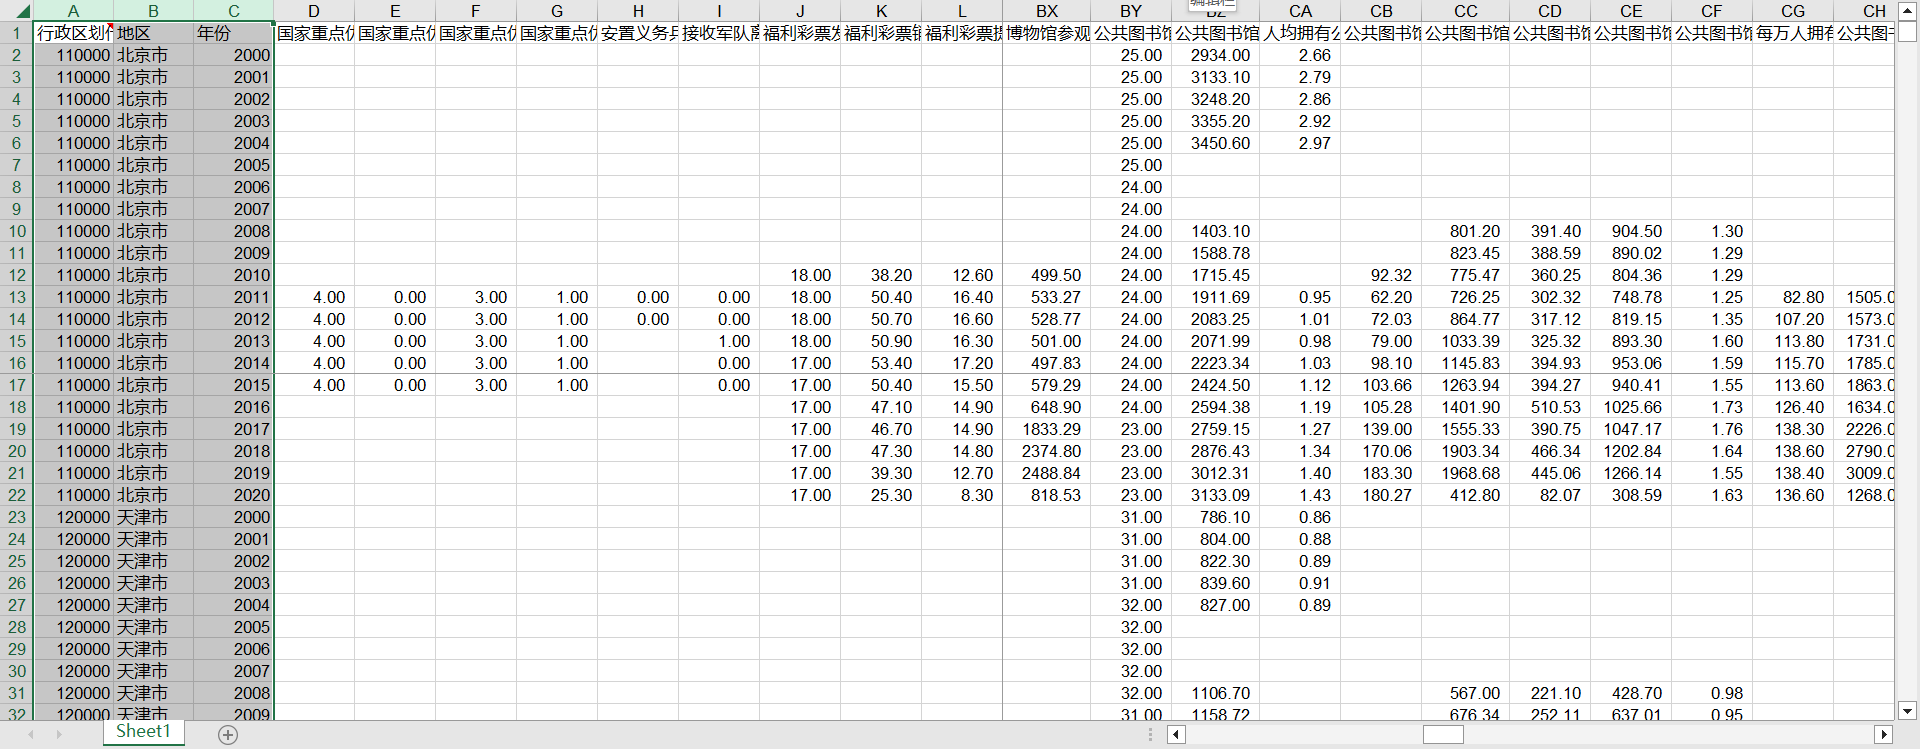Click the 天津市 cell in row 23
Image resolution: width=1920 pixels, height=749 pixels.
click(153, 517)
